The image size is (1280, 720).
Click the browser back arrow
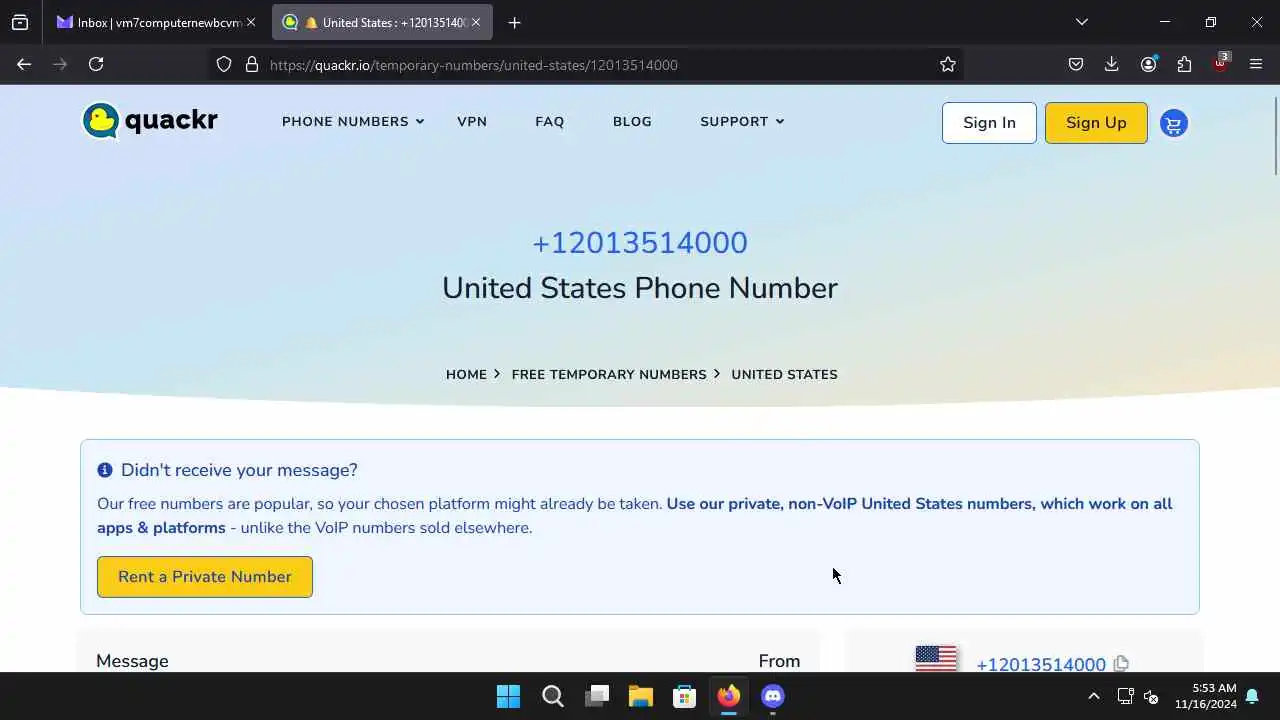pyautogui.click(x=24, y=64)
